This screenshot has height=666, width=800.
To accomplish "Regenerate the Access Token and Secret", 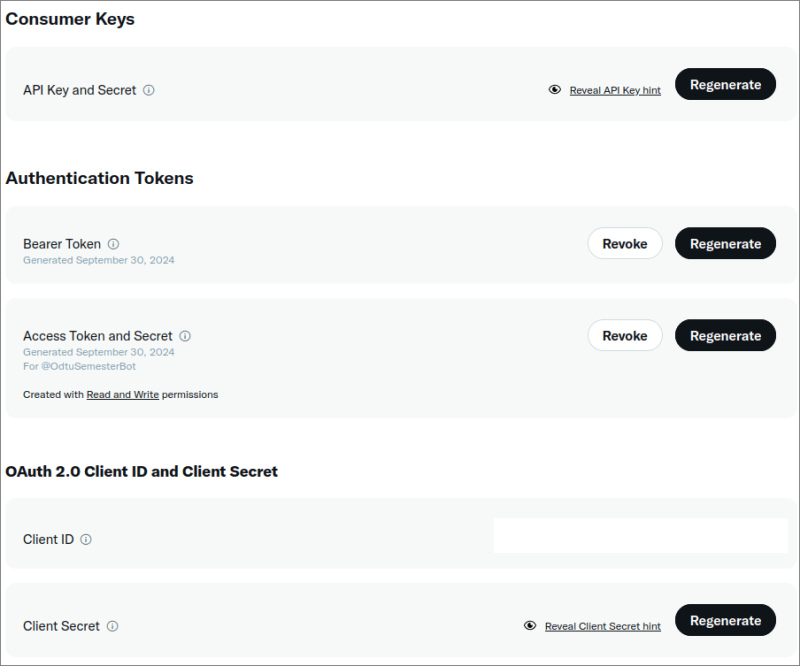I will (725, 335).
